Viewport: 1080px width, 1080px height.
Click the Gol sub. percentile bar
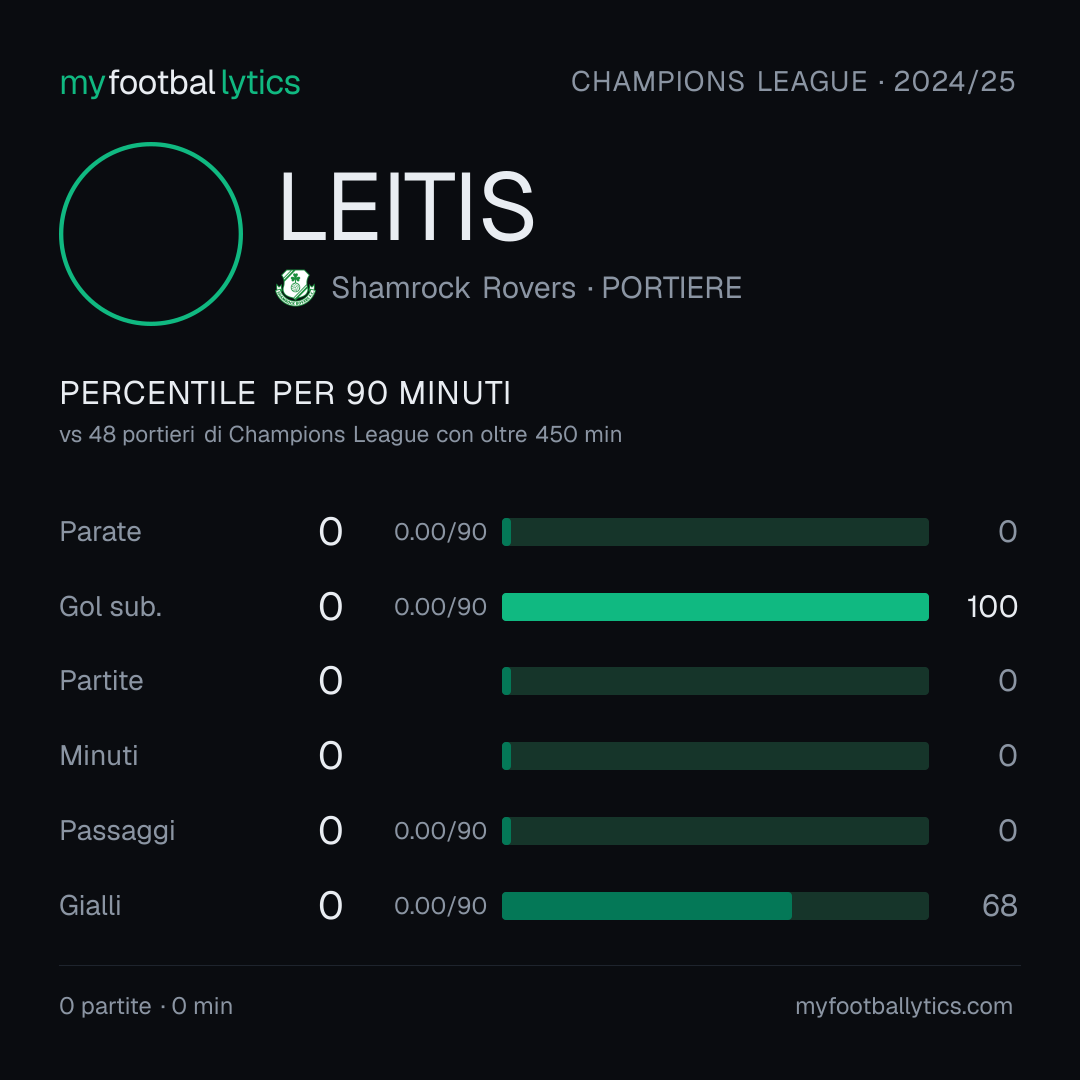point(715,607)
